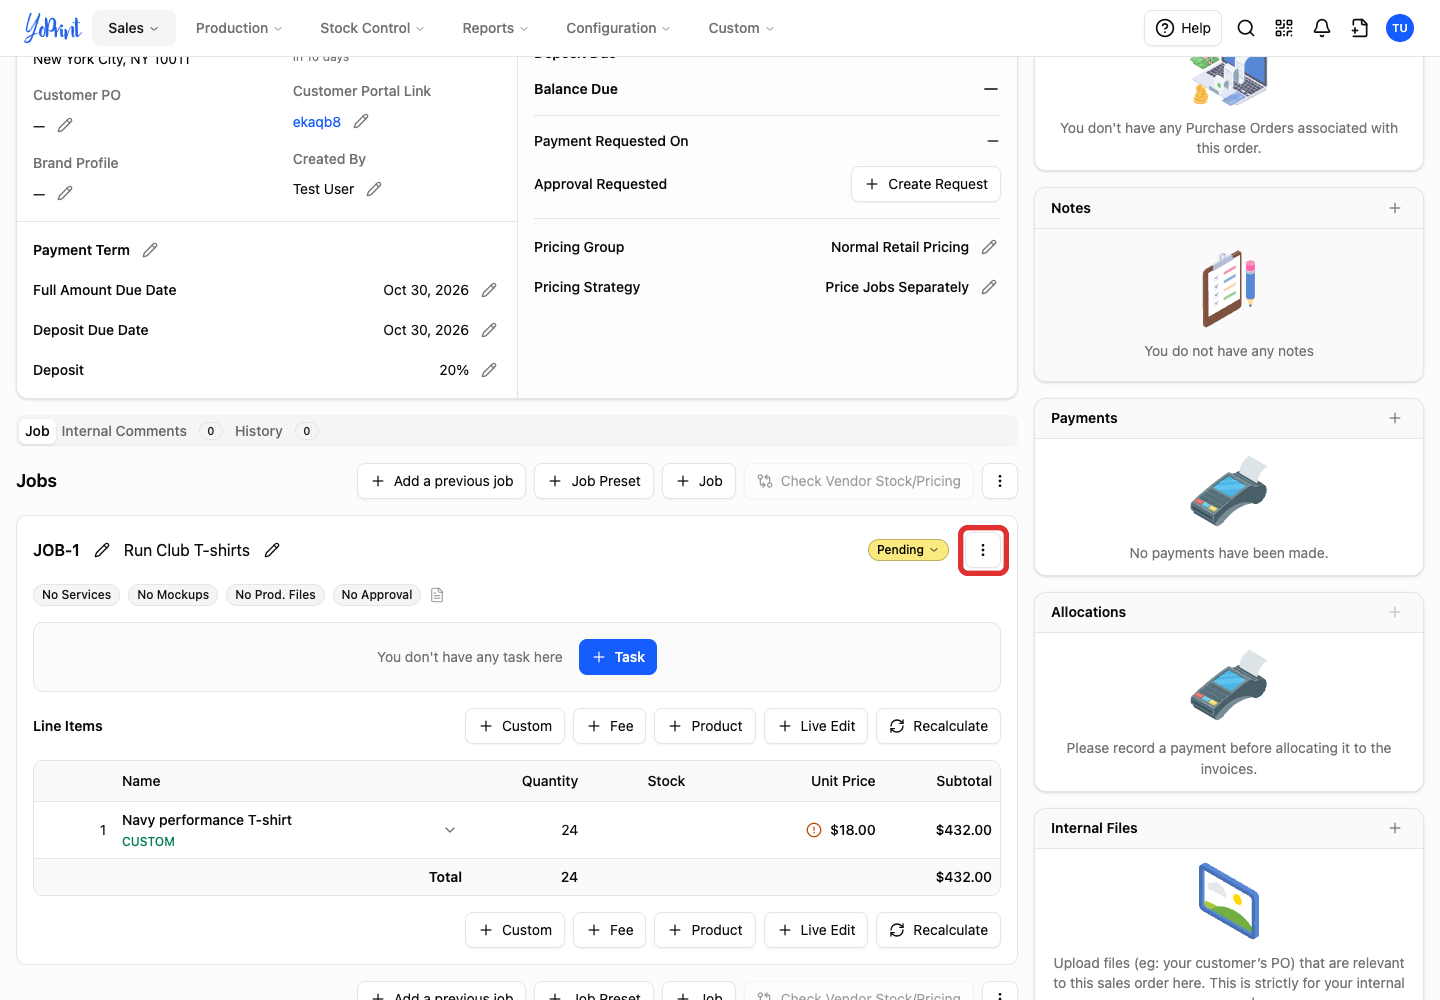The height and width of the screenshot is (1000, 1440).
Task: Open the unit price warning icon
Action: 814,830
